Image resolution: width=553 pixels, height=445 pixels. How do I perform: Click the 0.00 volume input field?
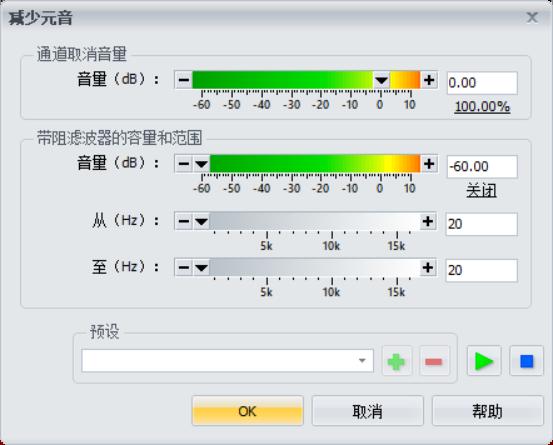[x=482, y=83]
